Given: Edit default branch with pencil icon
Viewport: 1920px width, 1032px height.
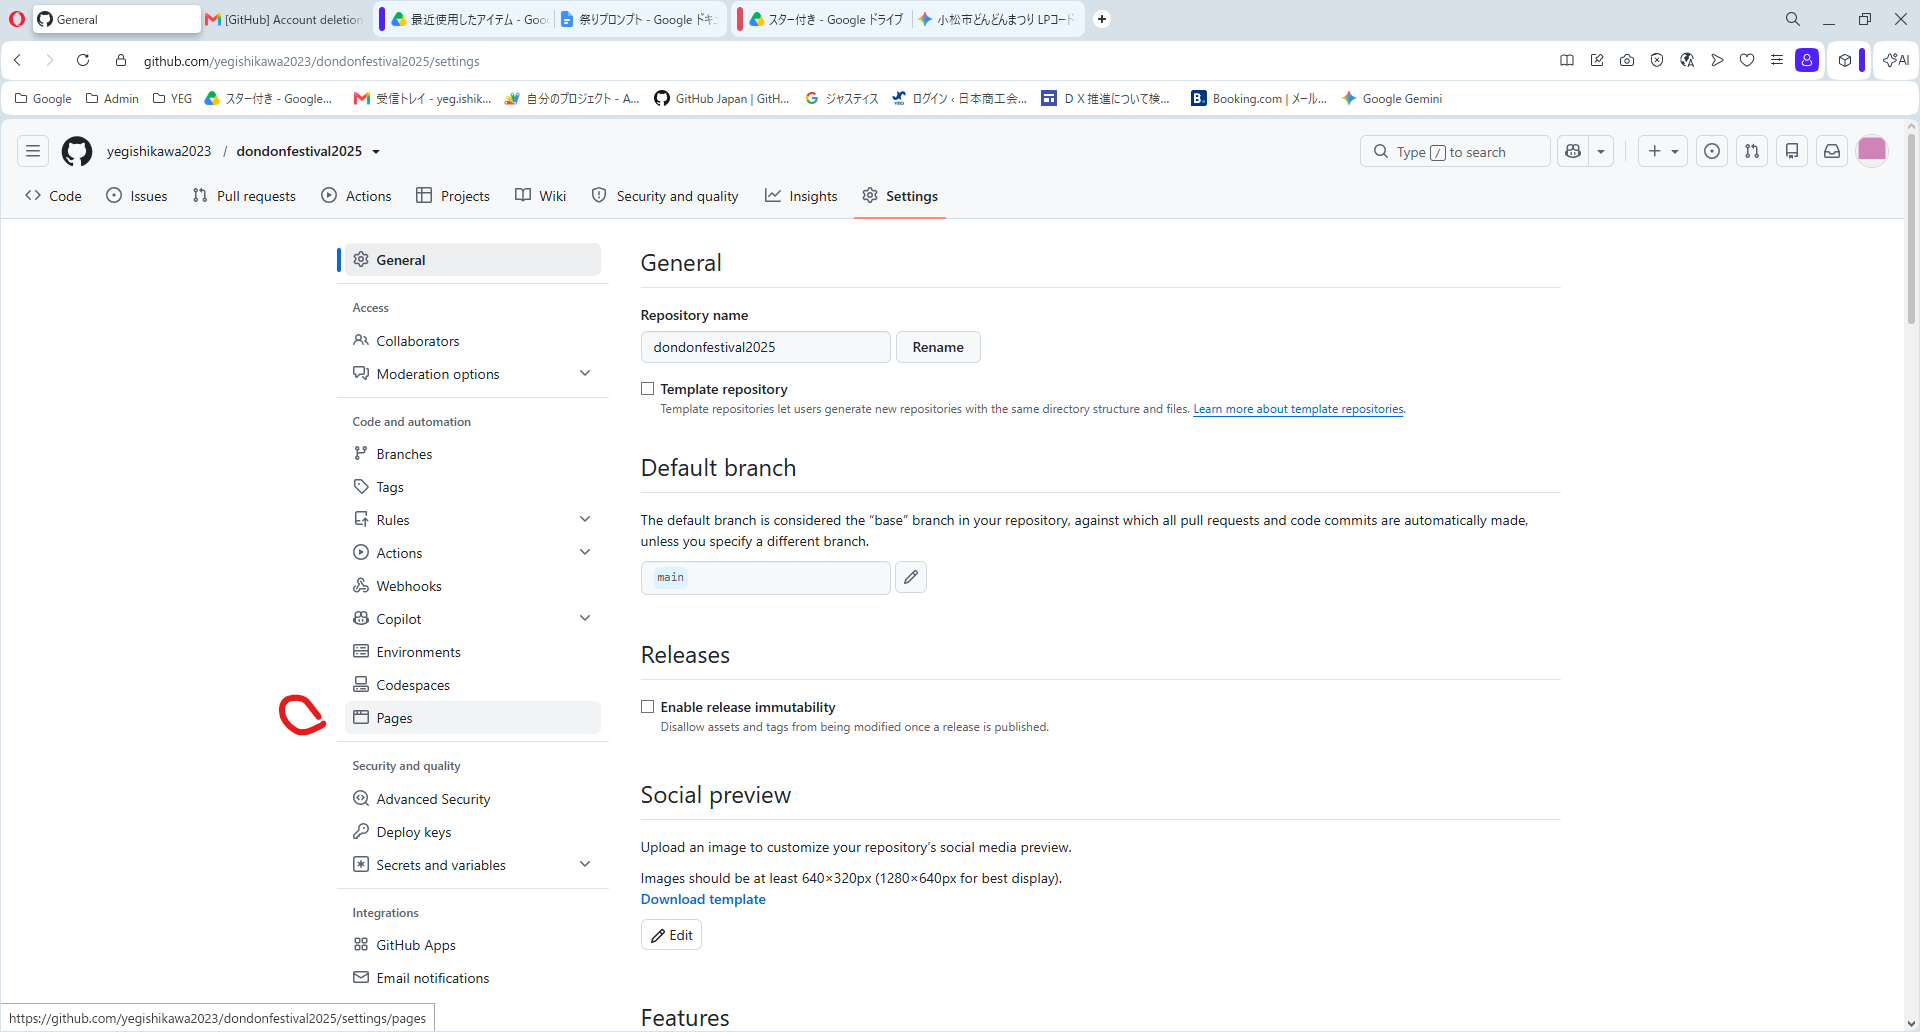Looking at the screenshot, I should pos(911,577).
